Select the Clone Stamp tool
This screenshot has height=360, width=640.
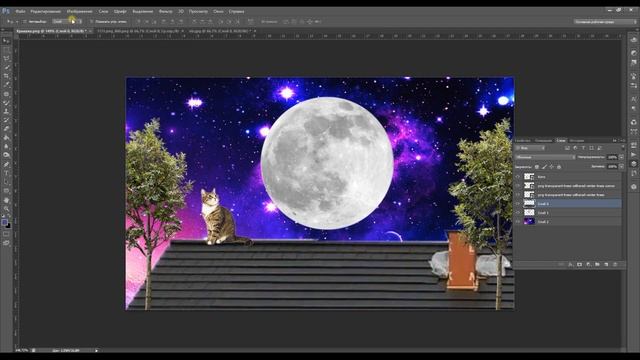point(6,111)
